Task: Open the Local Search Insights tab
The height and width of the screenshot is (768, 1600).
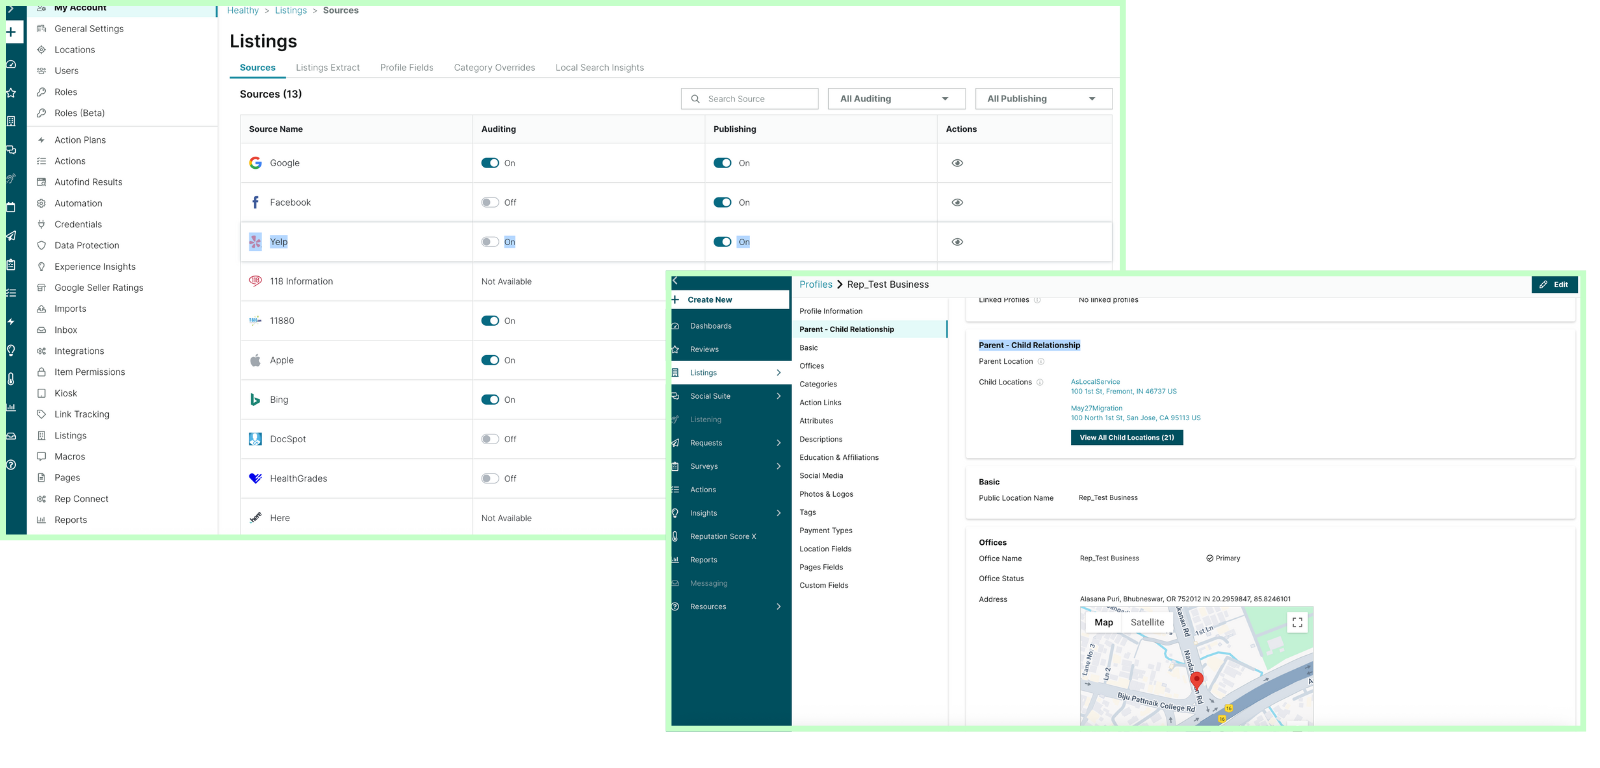Action: [599, 68]
